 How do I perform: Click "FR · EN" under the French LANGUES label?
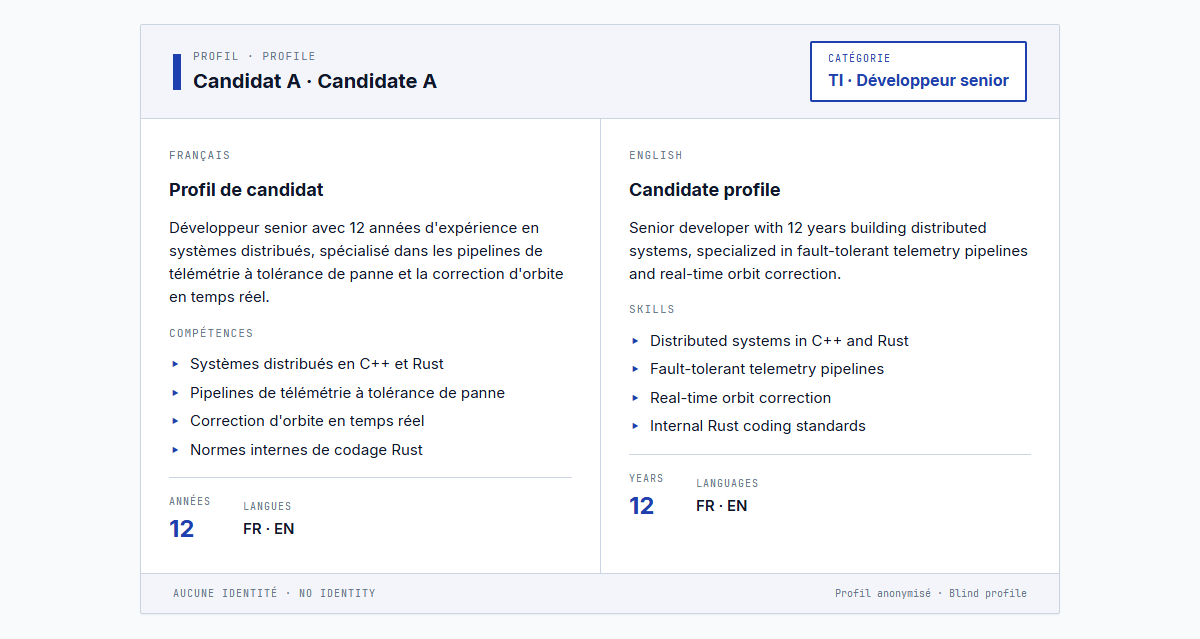[268, 529]
